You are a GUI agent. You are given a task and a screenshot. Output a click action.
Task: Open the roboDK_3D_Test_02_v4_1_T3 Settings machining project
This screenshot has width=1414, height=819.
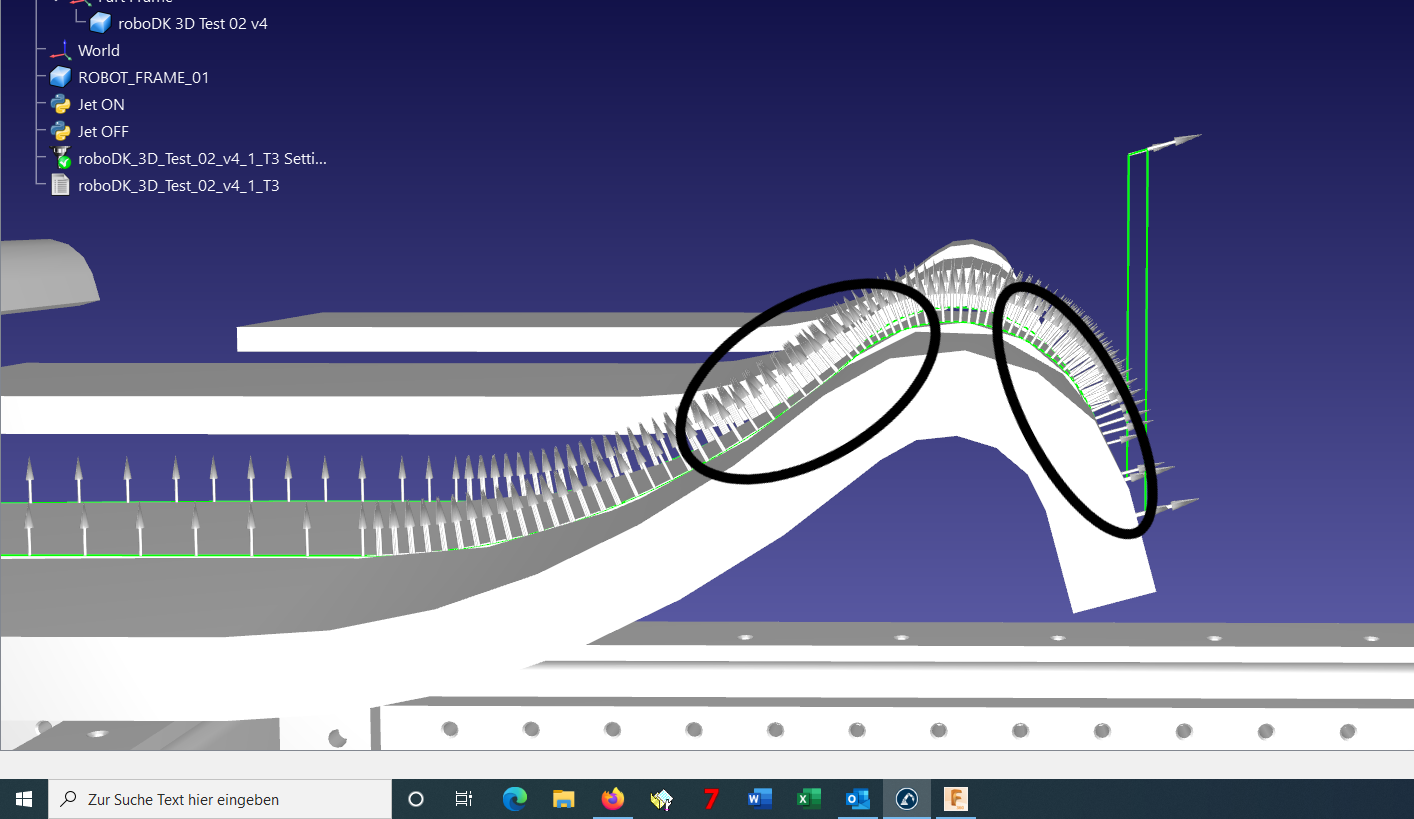coord(202,158)
